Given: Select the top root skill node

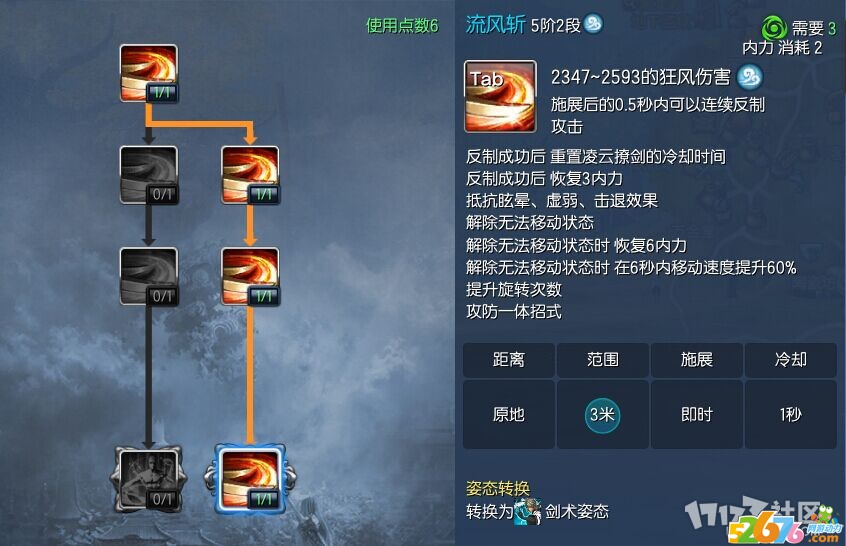Looking at the screenshot, I should tap(148, 73).
